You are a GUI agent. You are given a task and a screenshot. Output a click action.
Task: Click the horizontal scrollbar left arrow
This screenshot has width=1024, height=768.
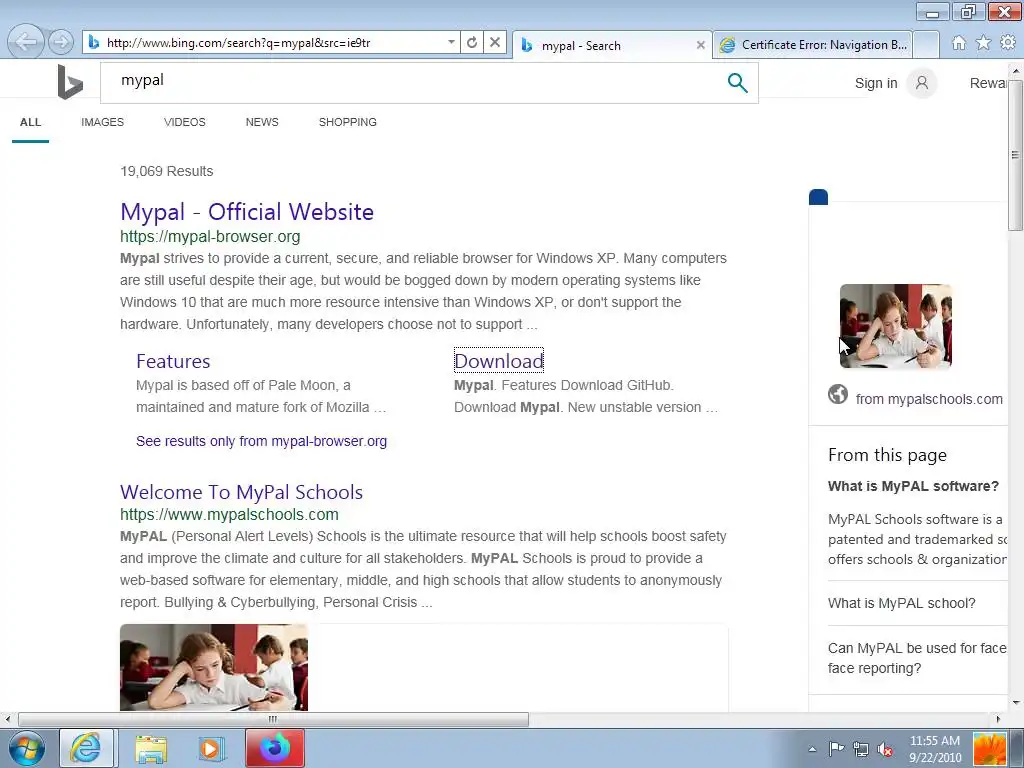click(7, 719)
